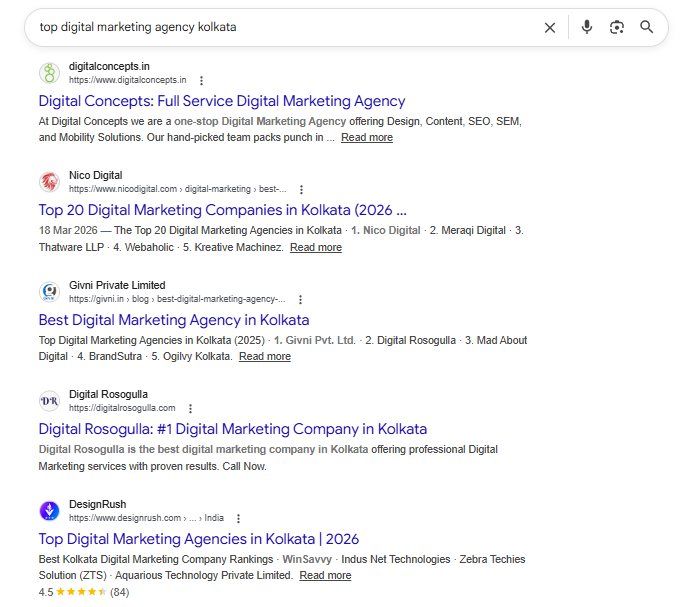The height and width of the screenshot is (607, 690).
Task: Expand 'Read more' under the Nico Digital snippet
Action: click(x=315, y=247)
